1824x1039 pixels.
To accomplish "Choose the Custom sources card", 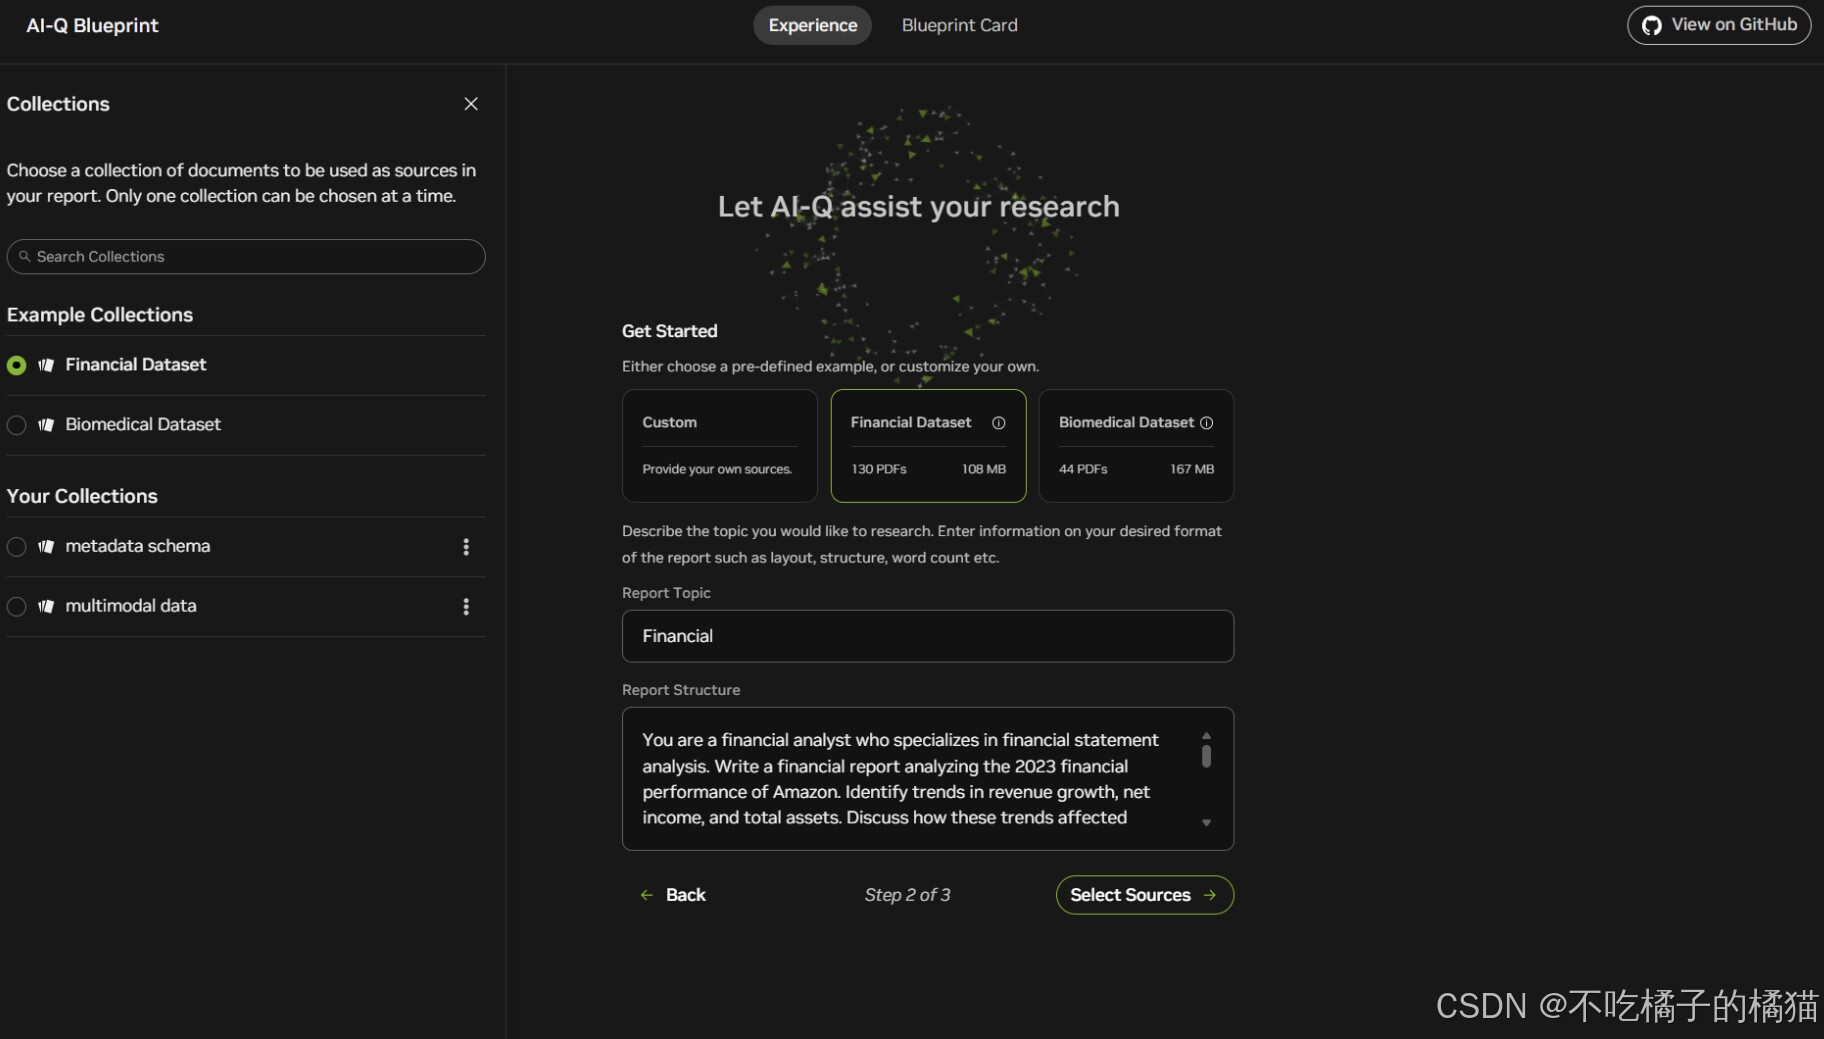I will 719,445.
